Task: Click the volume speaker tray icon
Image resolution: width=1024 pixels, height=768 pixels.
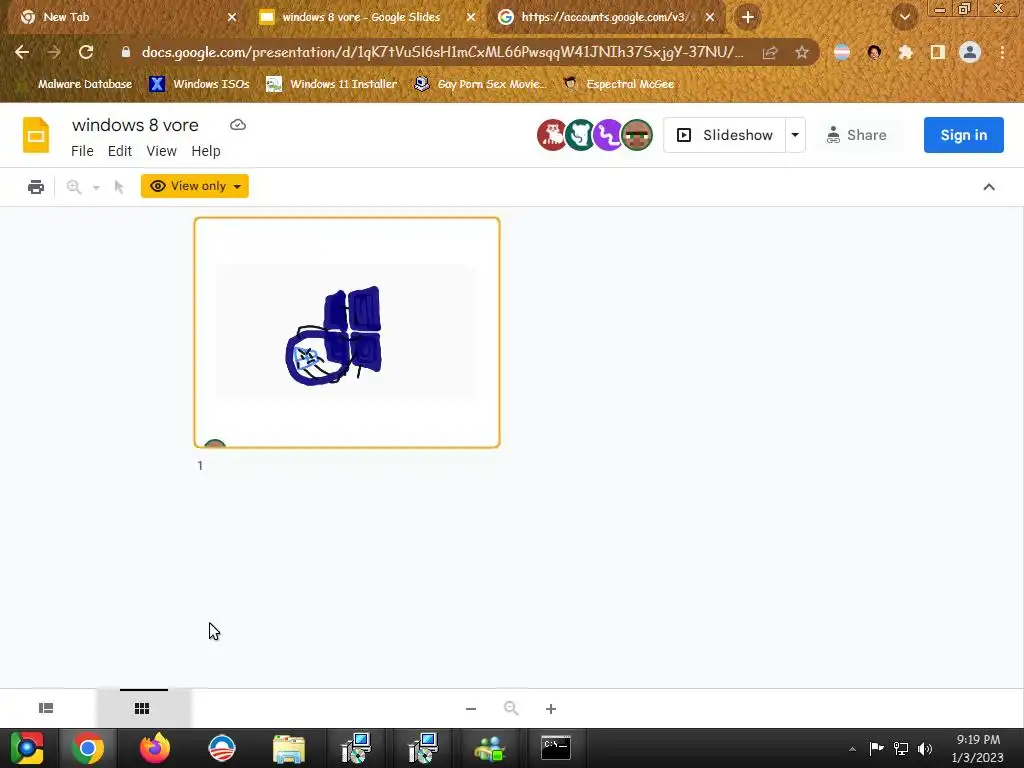Action: point(925,748)
